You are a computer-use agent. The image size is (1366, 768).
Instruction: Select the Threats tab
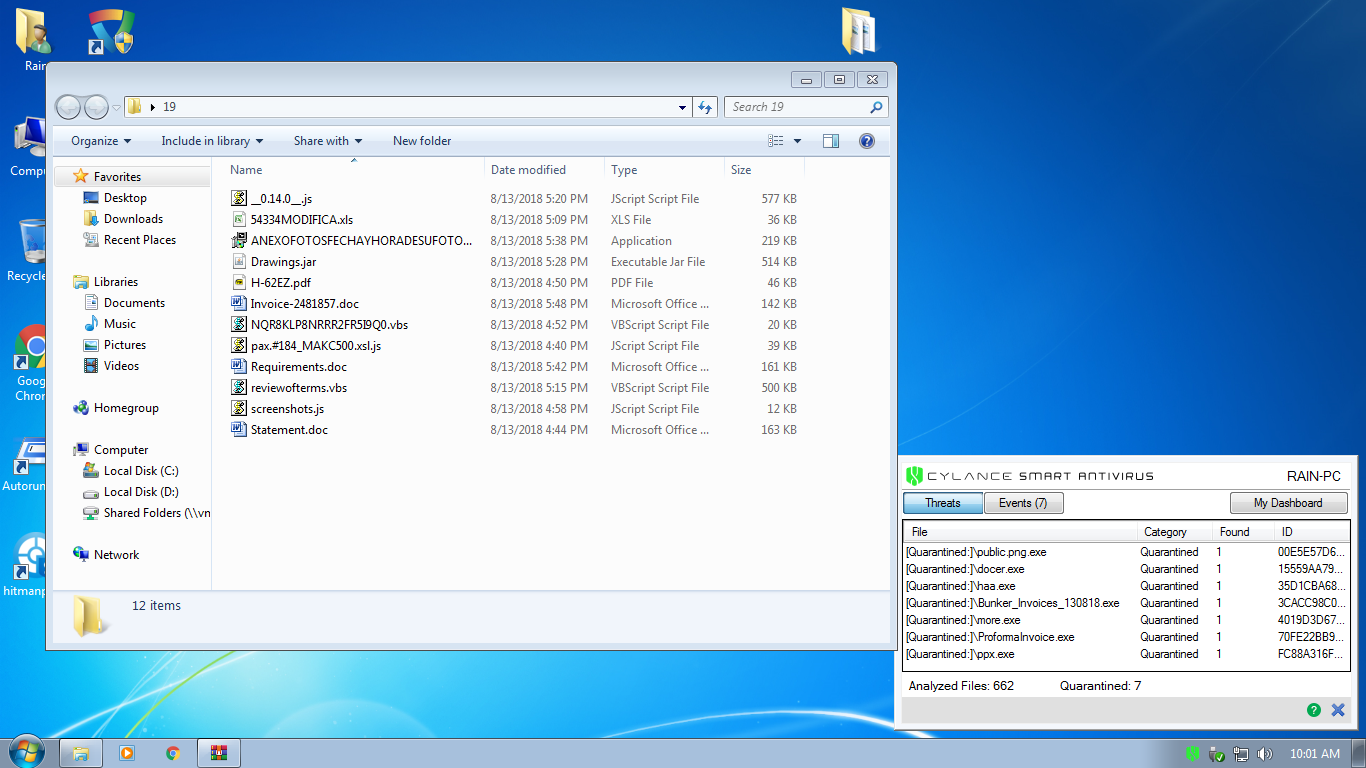[x=942, y=503]
